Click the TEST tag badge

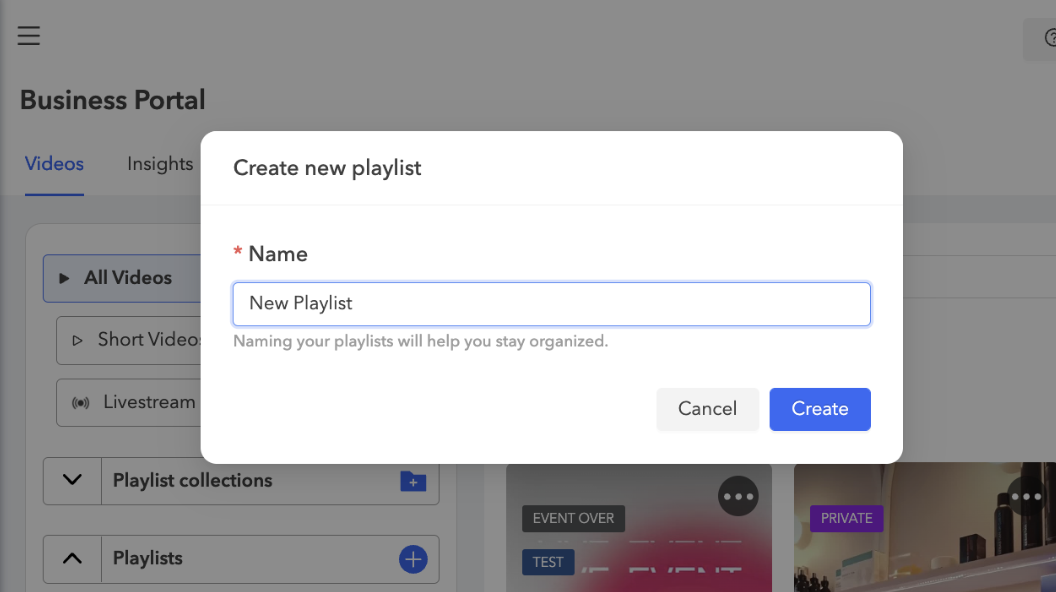pyautogui.click(x=548, y=562)
